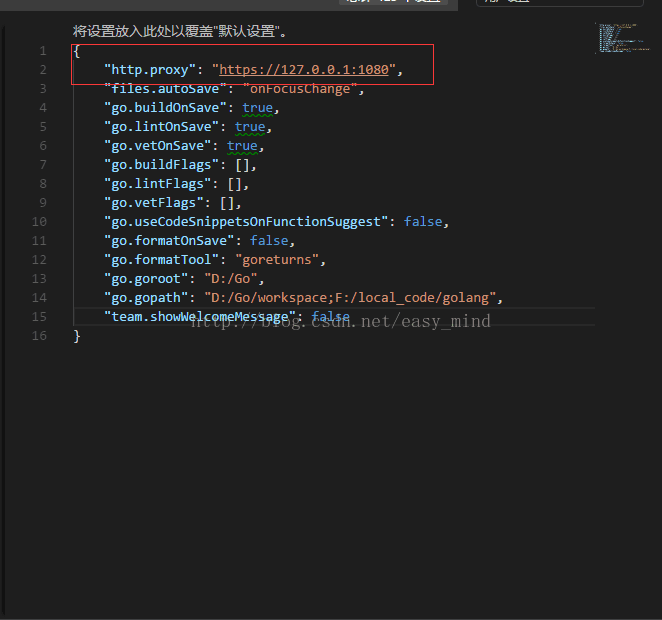The height and width of the screenshot is (620, 662).
Task: Place cursor in go.buildFlags empty array
Action: coord(242,165)
